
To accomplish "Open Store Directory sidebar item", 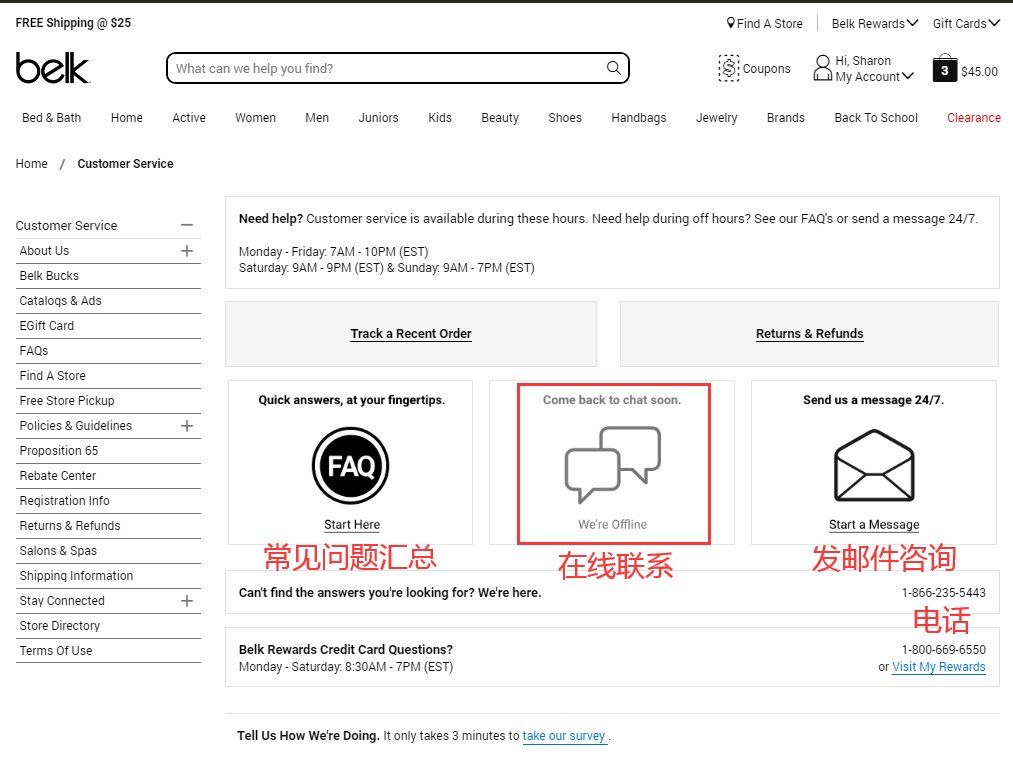I will click(59, 626).
